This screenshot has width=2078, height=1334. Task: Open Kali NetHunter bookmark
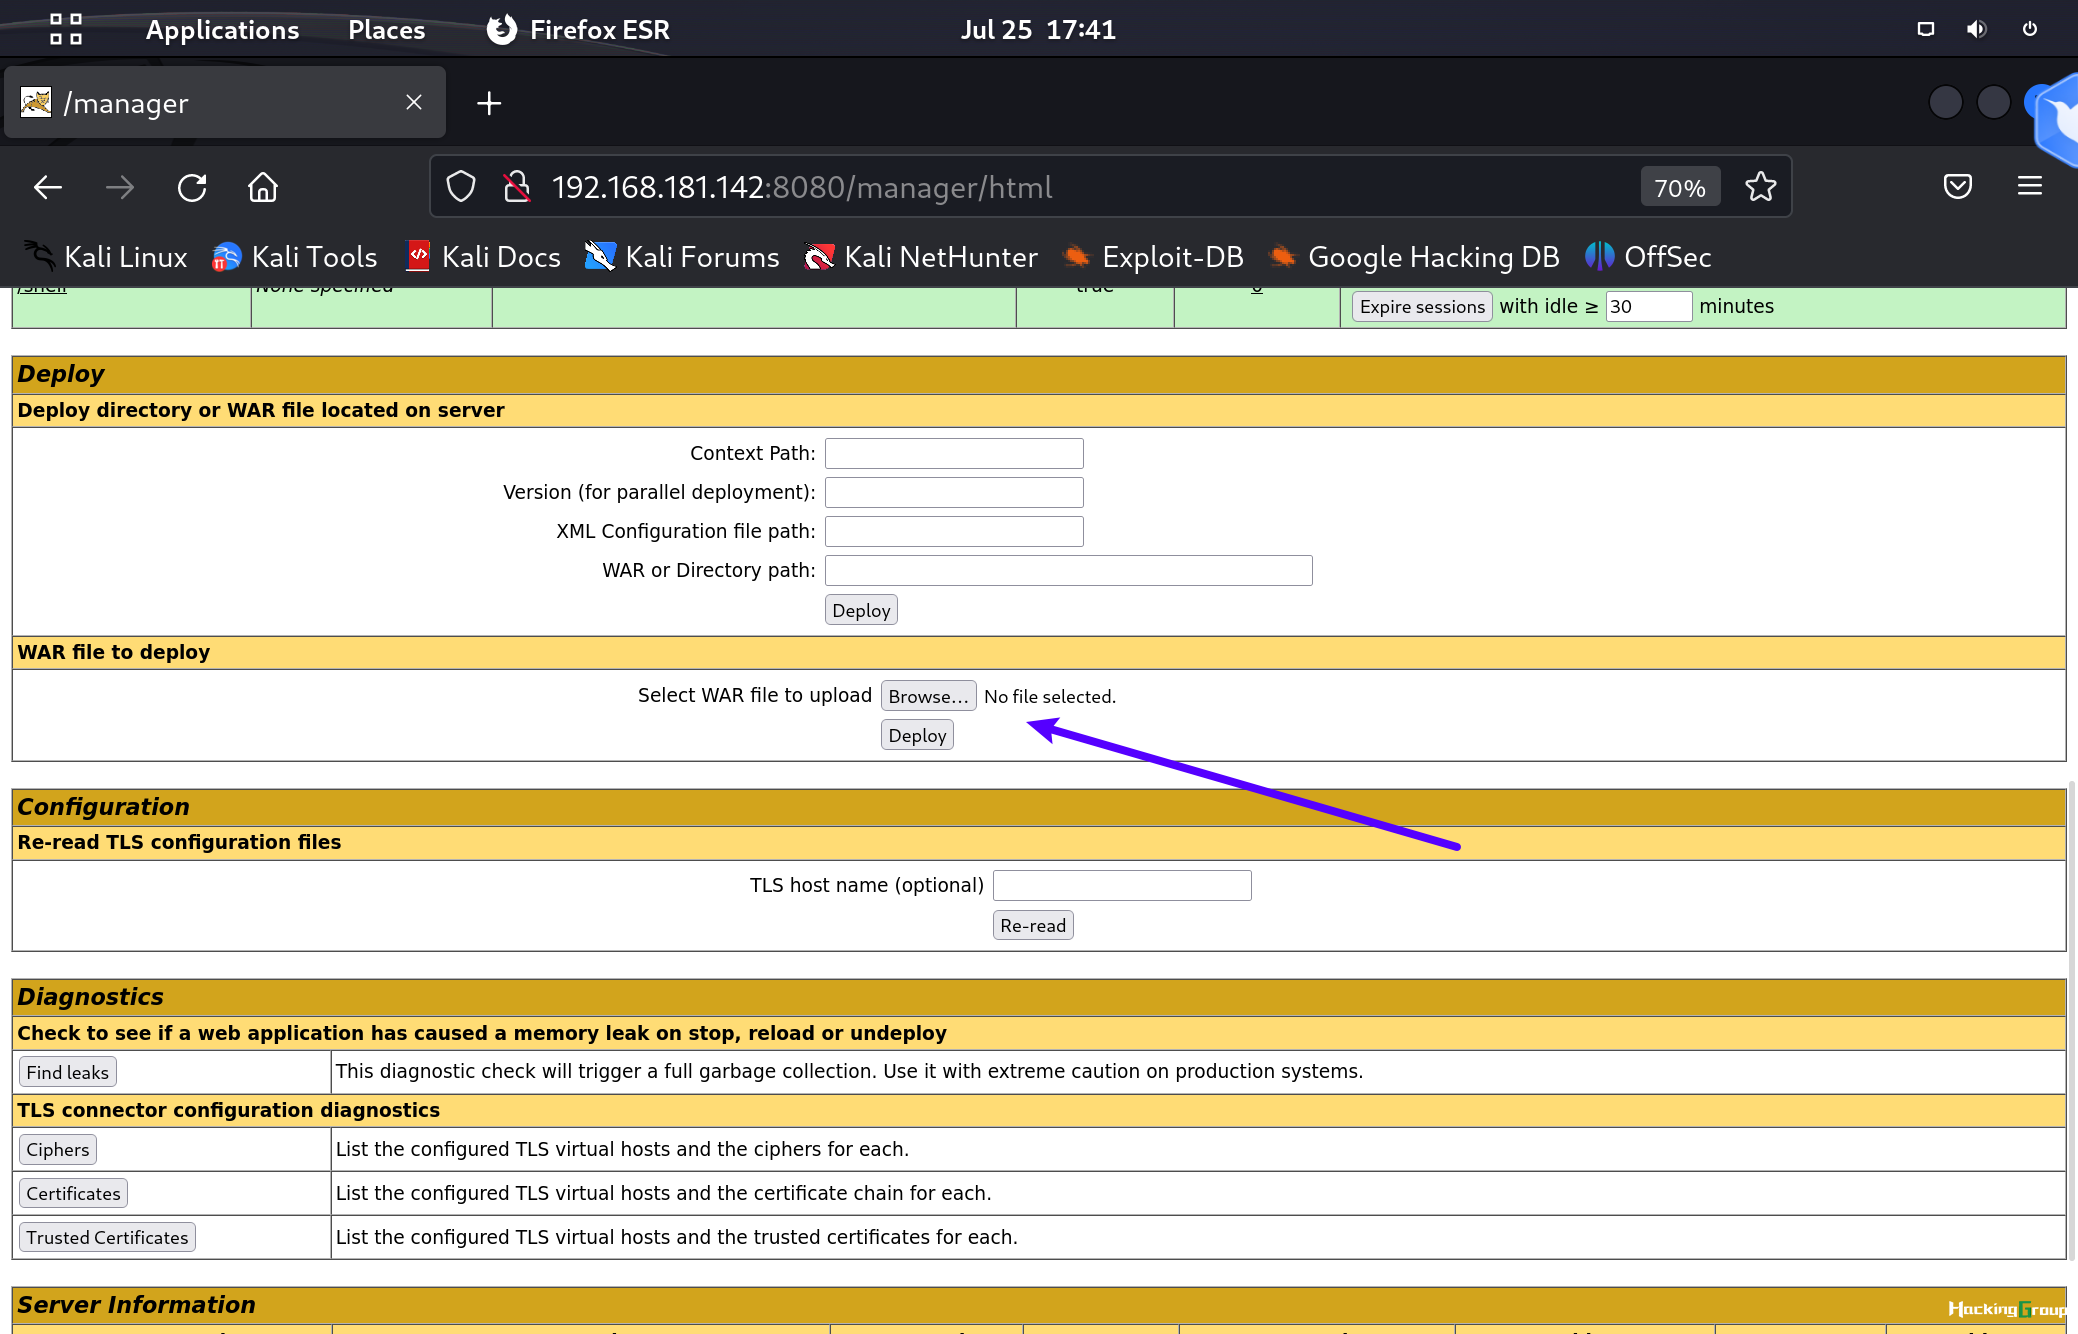921,257
